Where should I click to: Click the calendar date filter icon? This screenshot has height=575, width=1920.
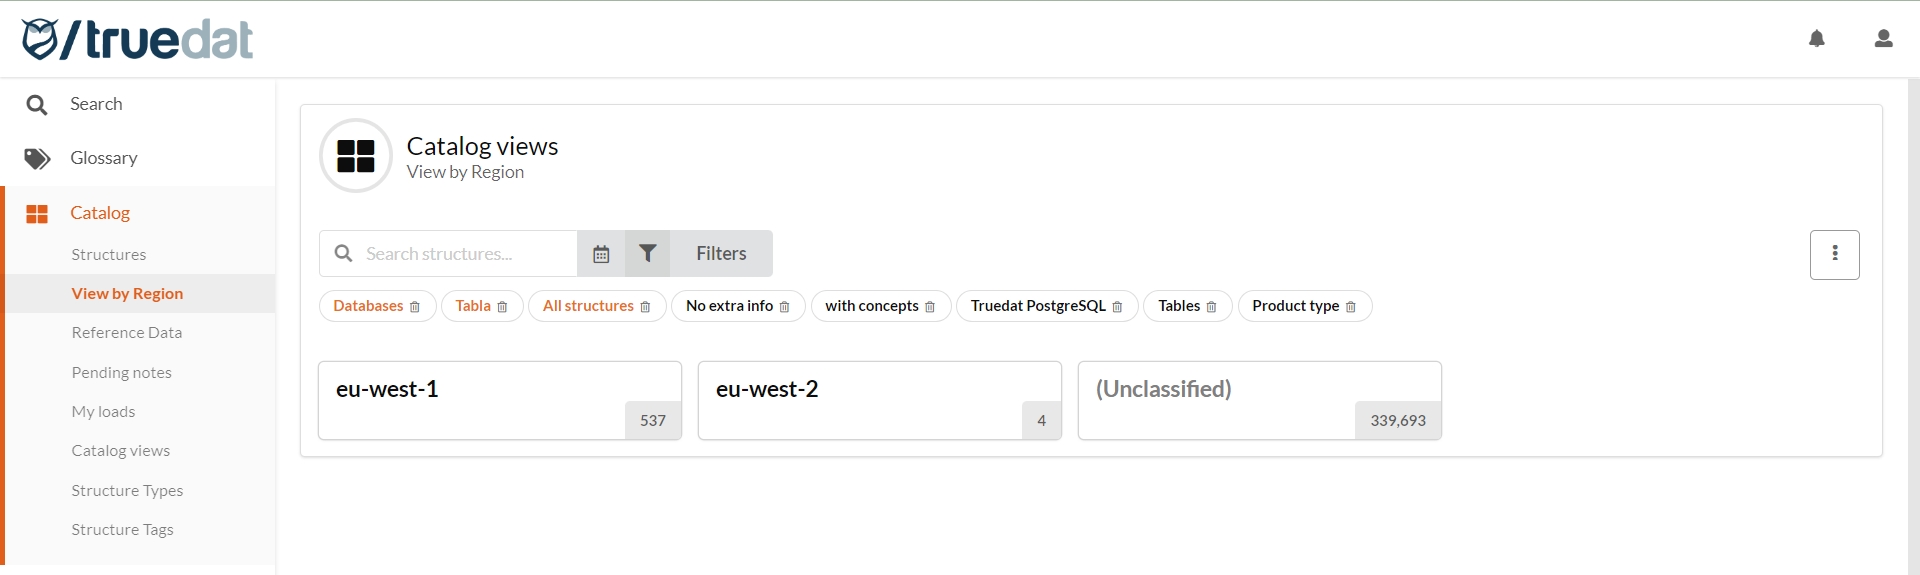601,254
